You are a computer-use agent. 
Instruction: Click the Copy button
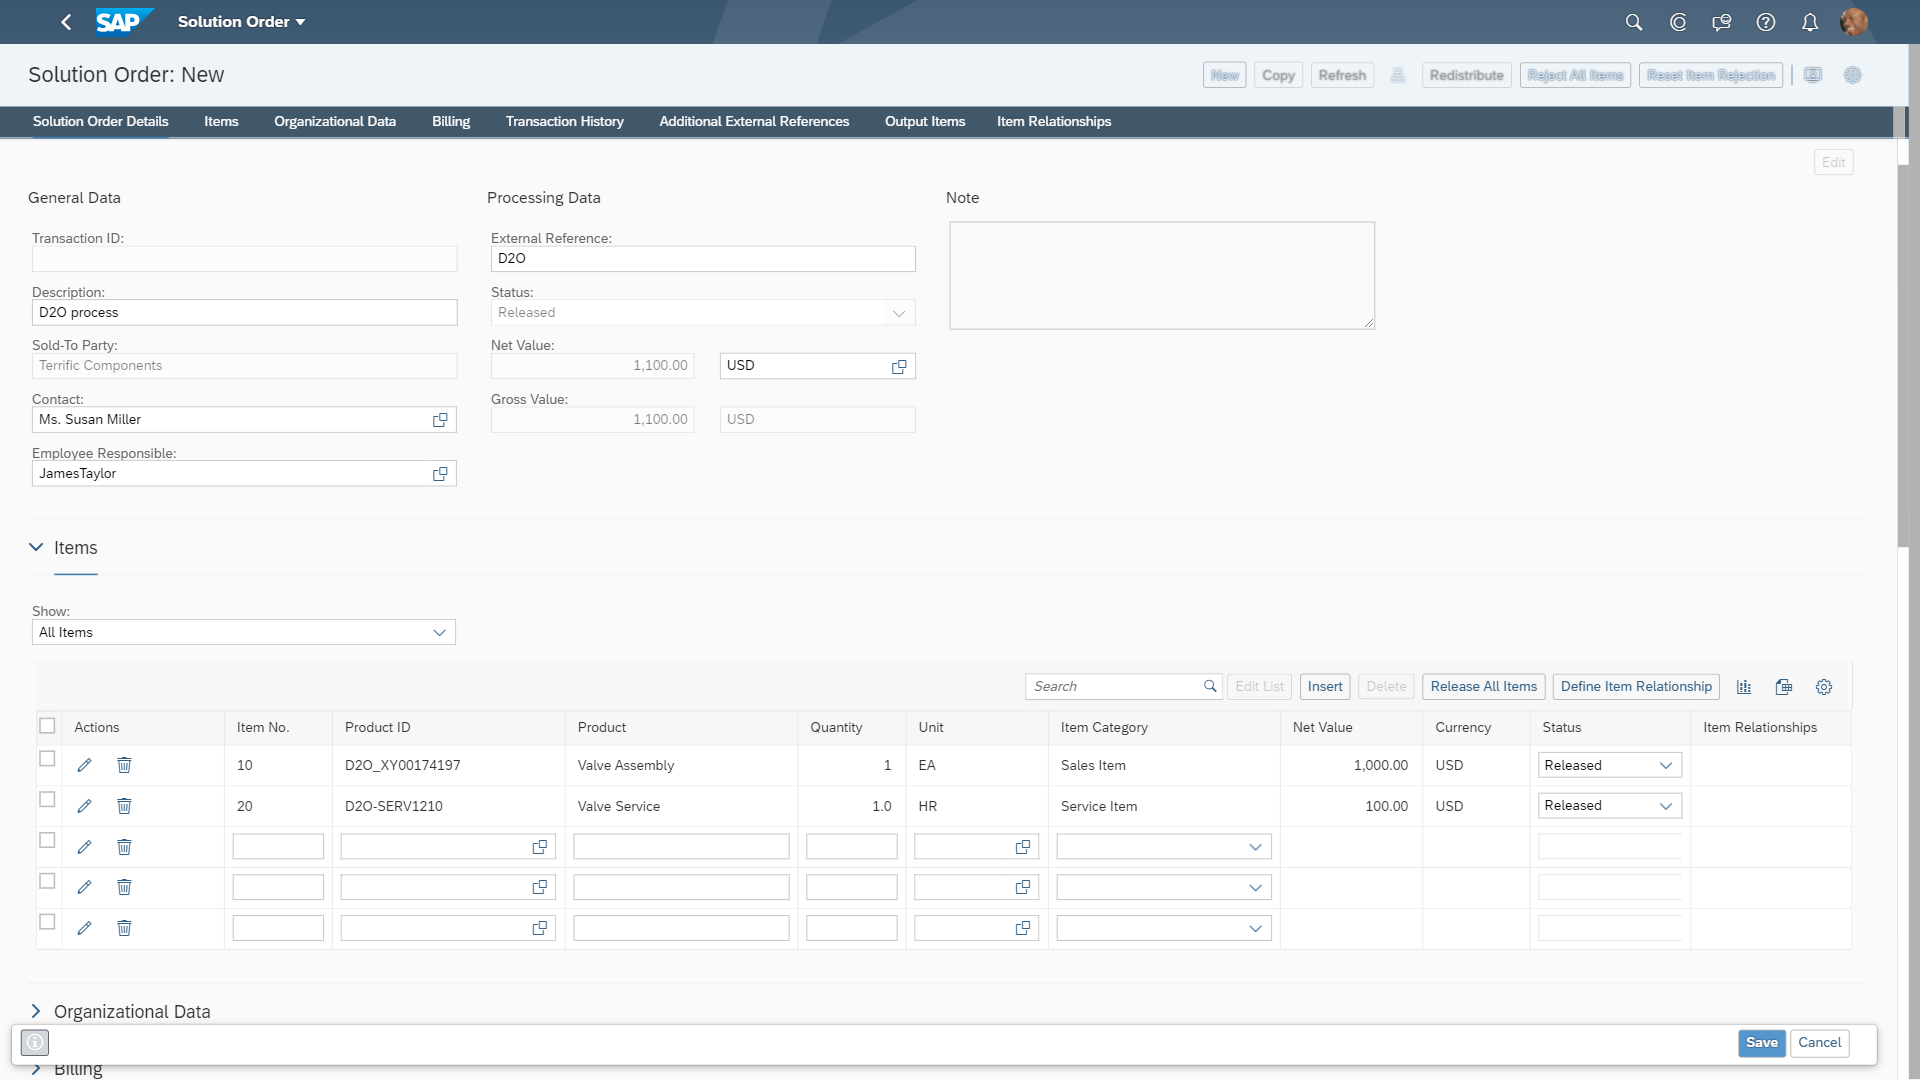click(1278, 75)
